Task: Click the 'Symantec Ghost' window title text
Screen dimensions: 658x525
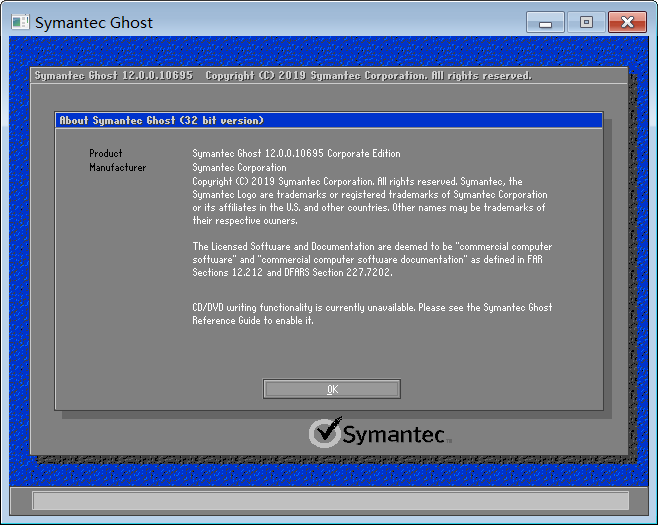Action: point(94,22)
